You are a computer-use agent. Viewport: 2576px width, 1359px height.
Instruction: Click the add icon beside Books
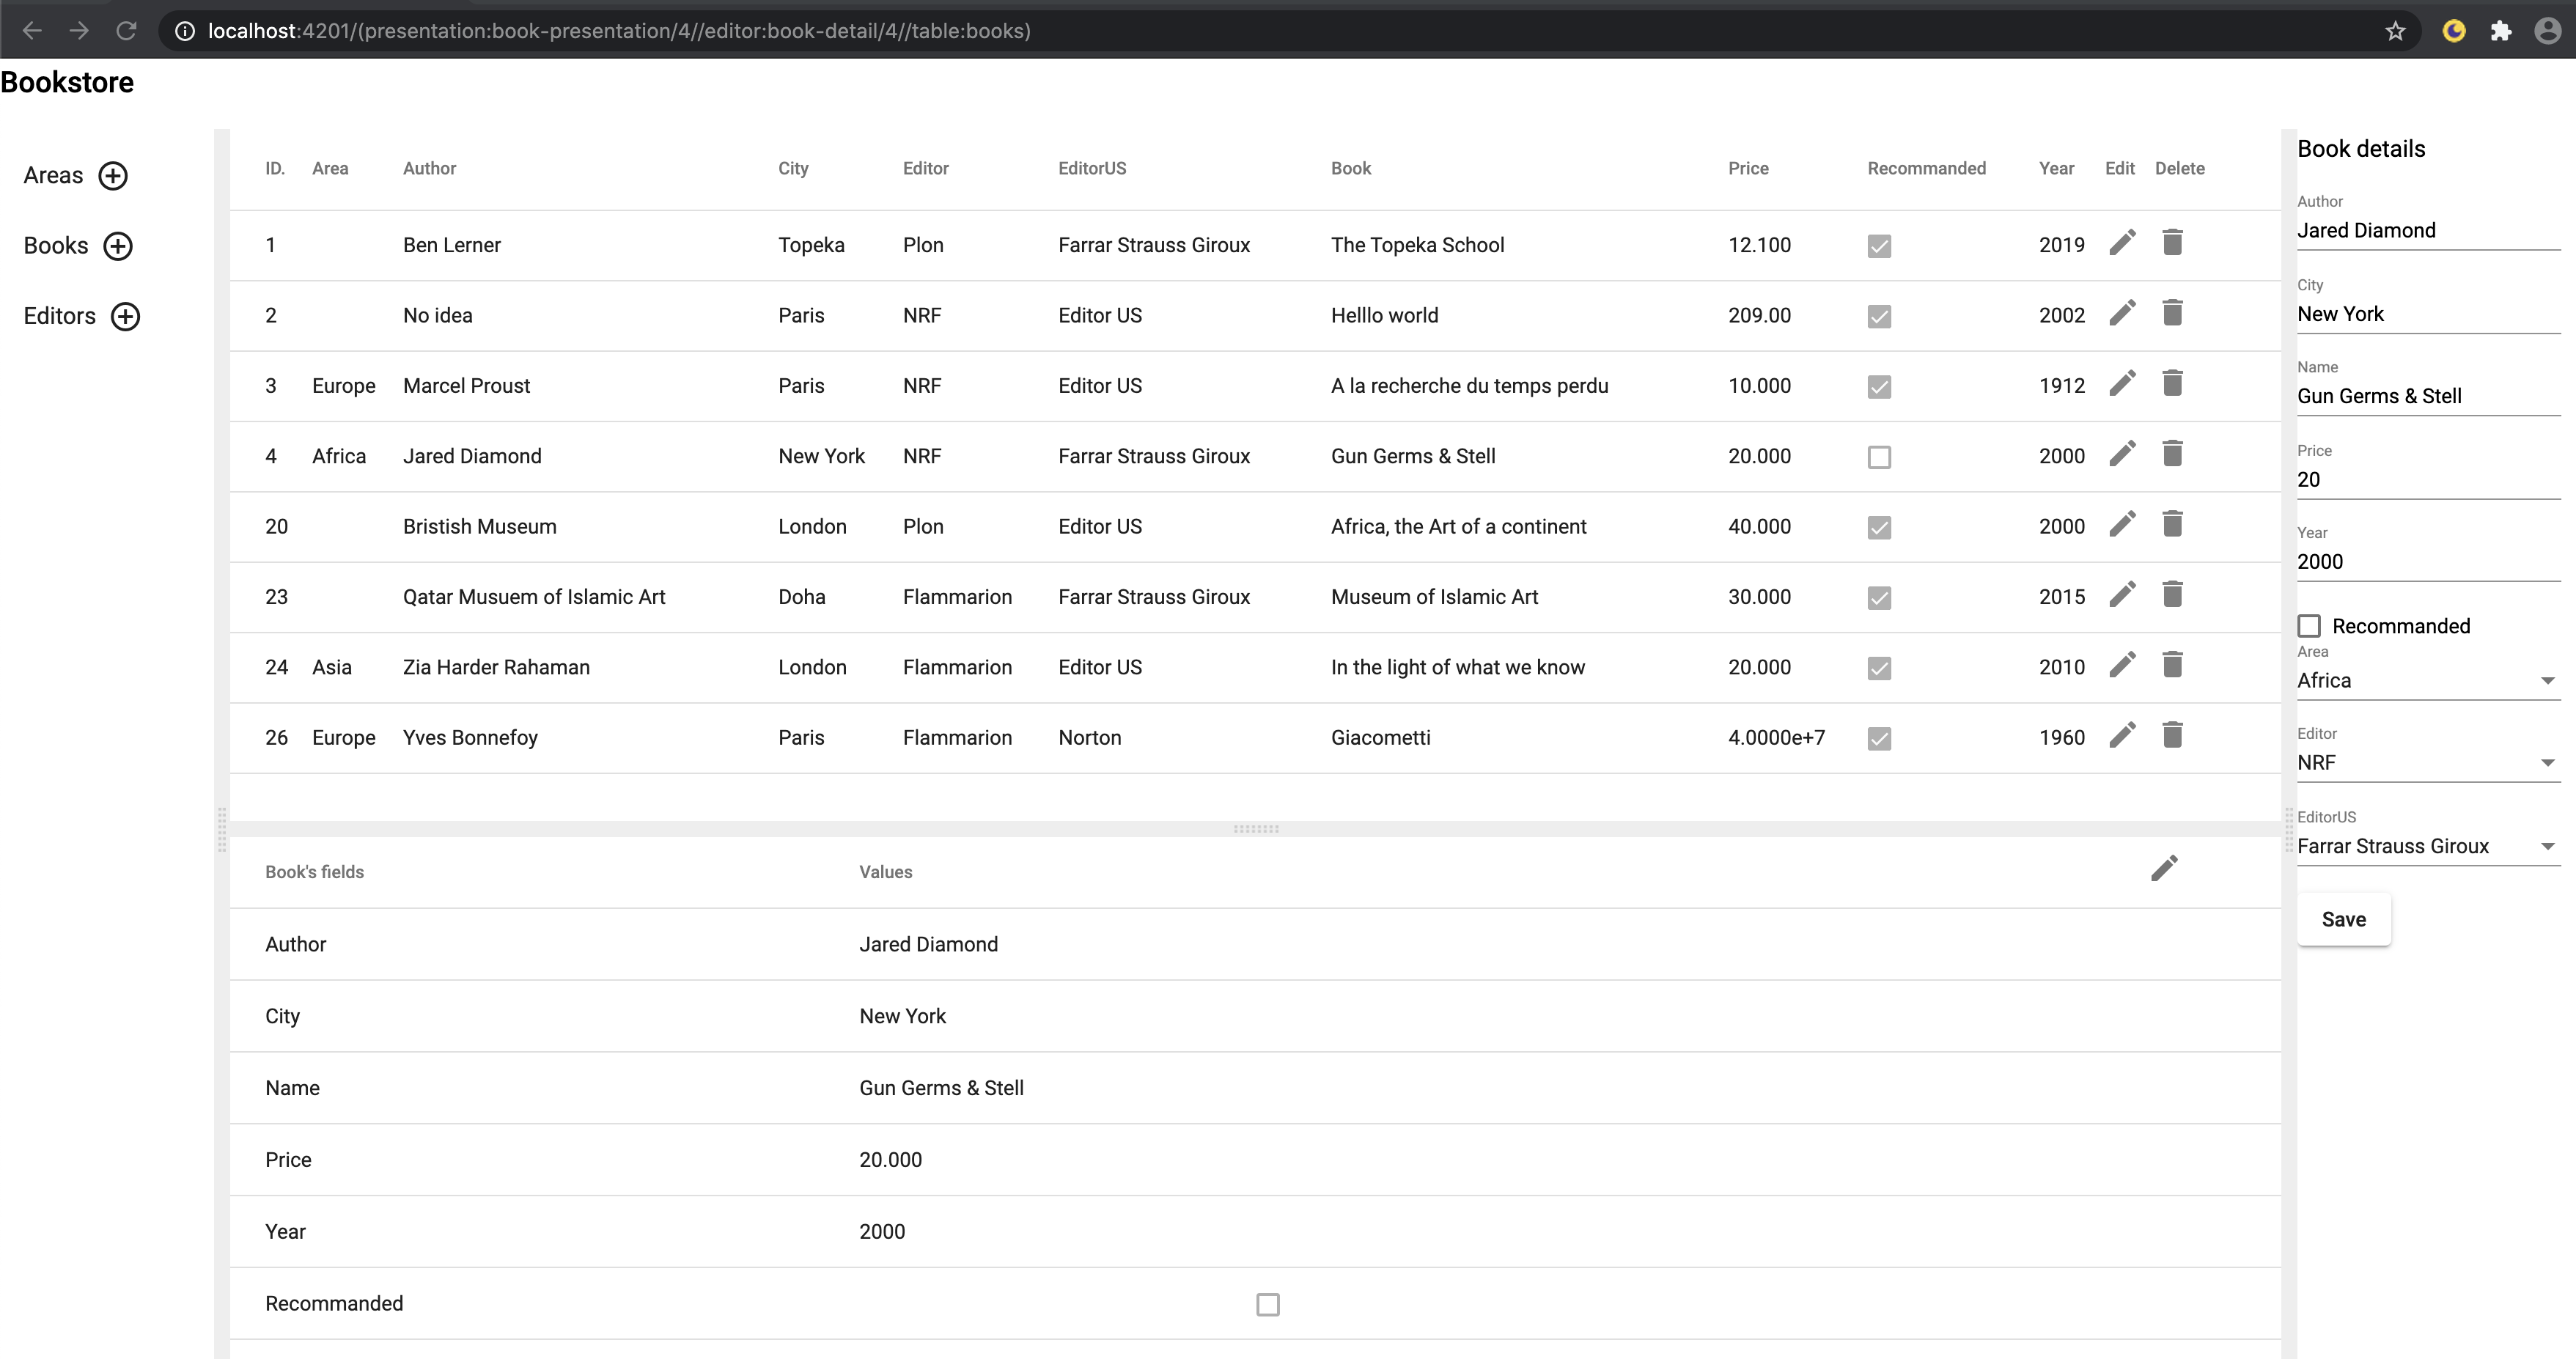click(x=118, y=246)
